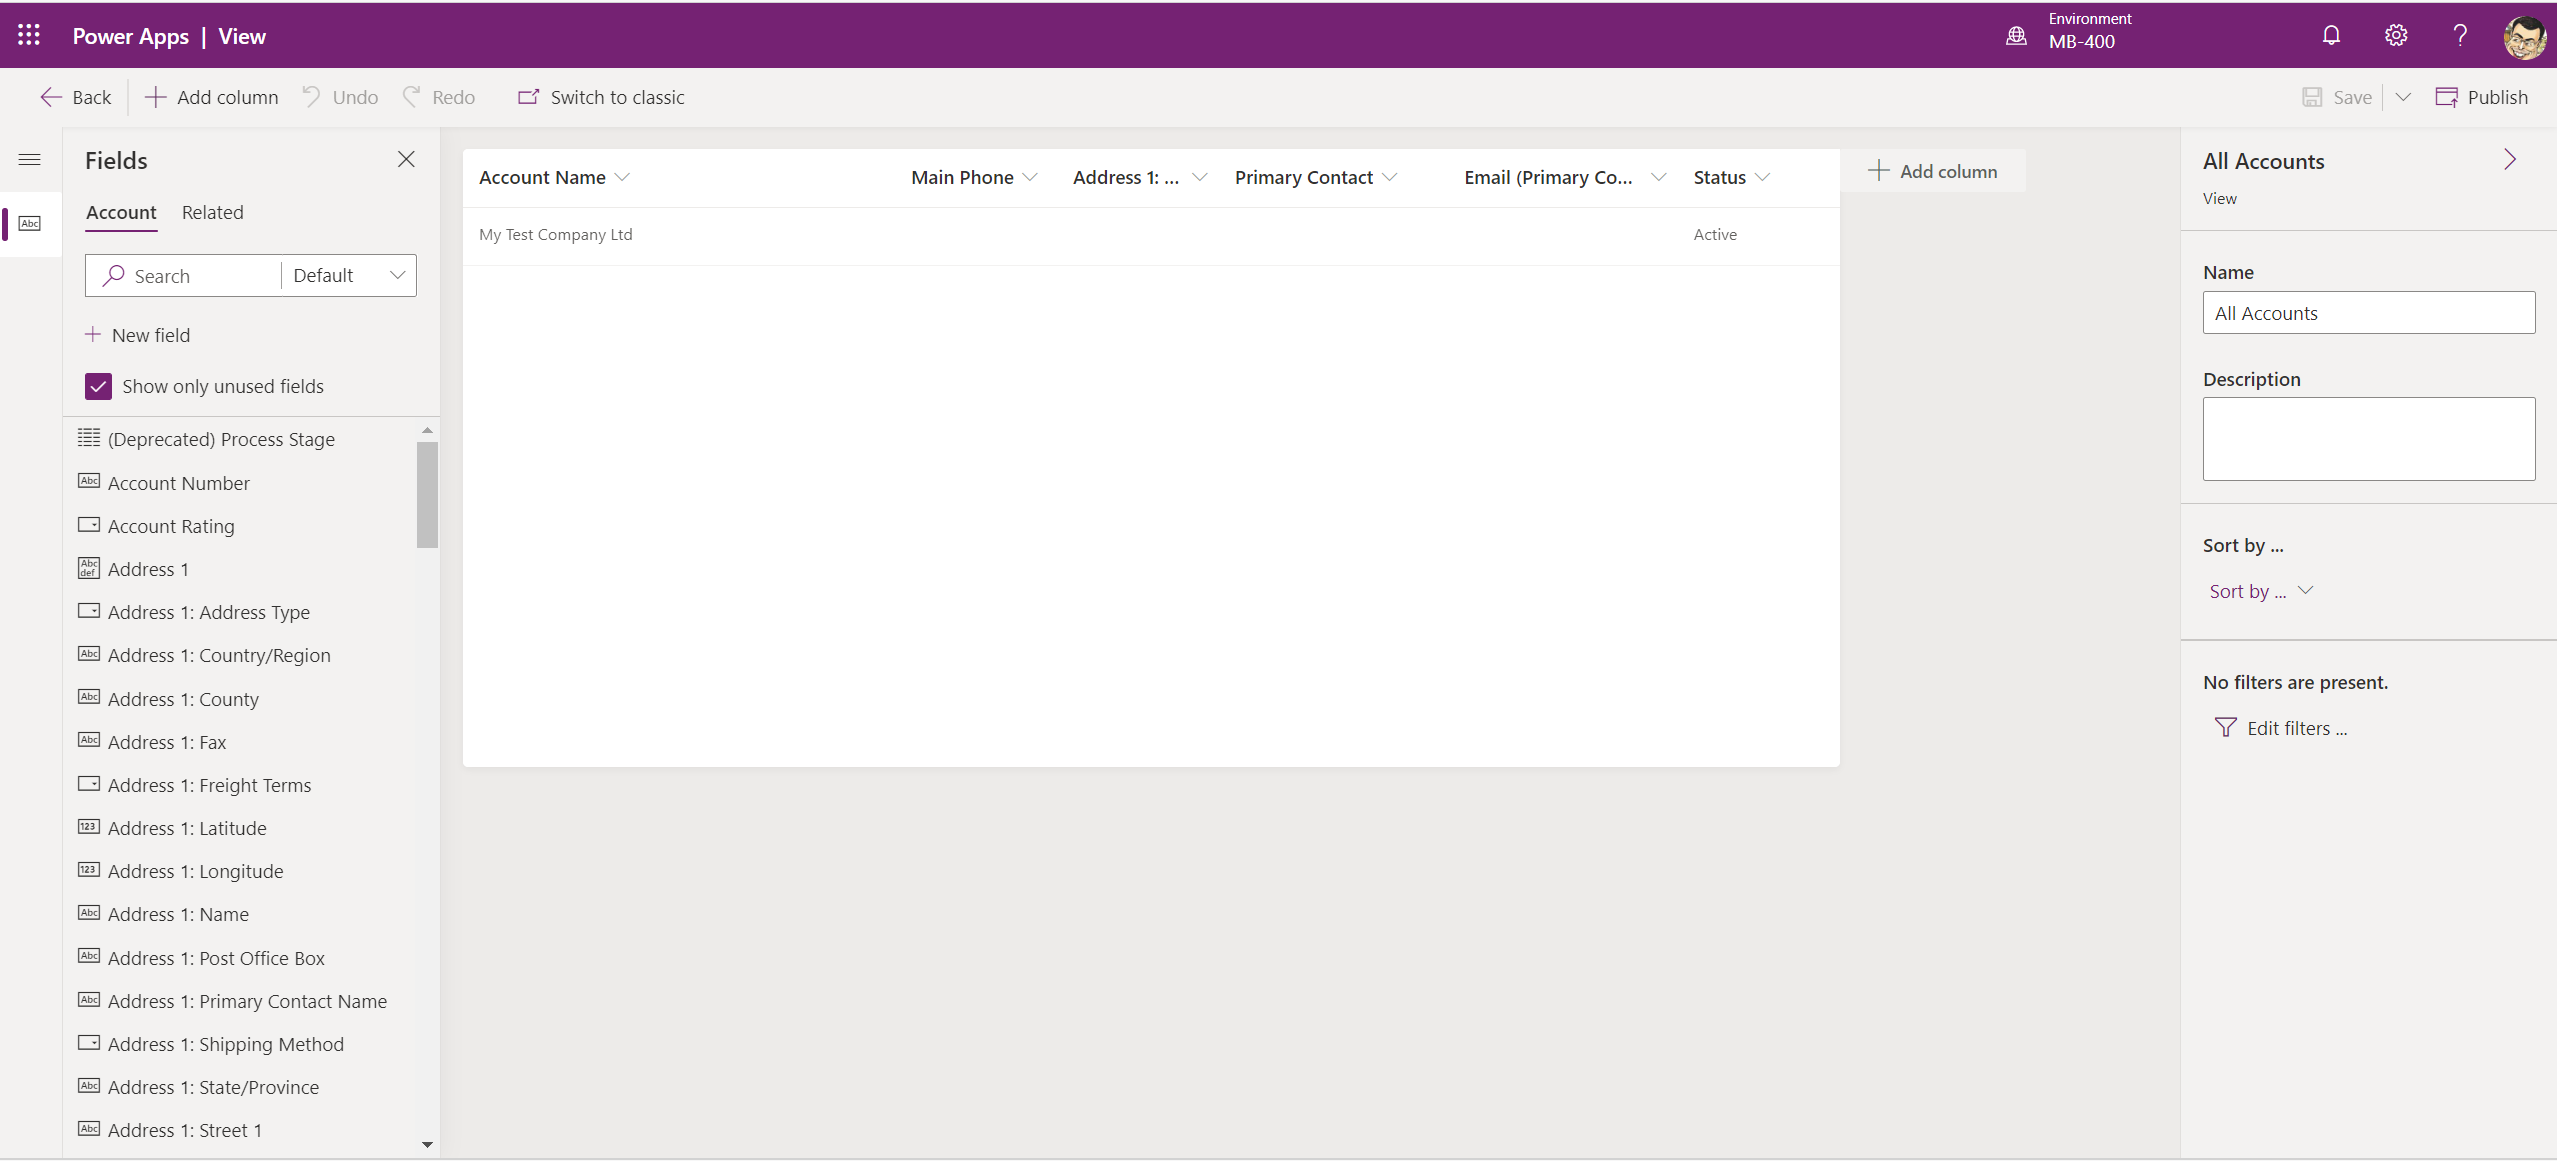Image resolution: width=2557 pixels, height=1161 pixels.
Task: Open the user profile avatar
Action: tap(2524, 38)
